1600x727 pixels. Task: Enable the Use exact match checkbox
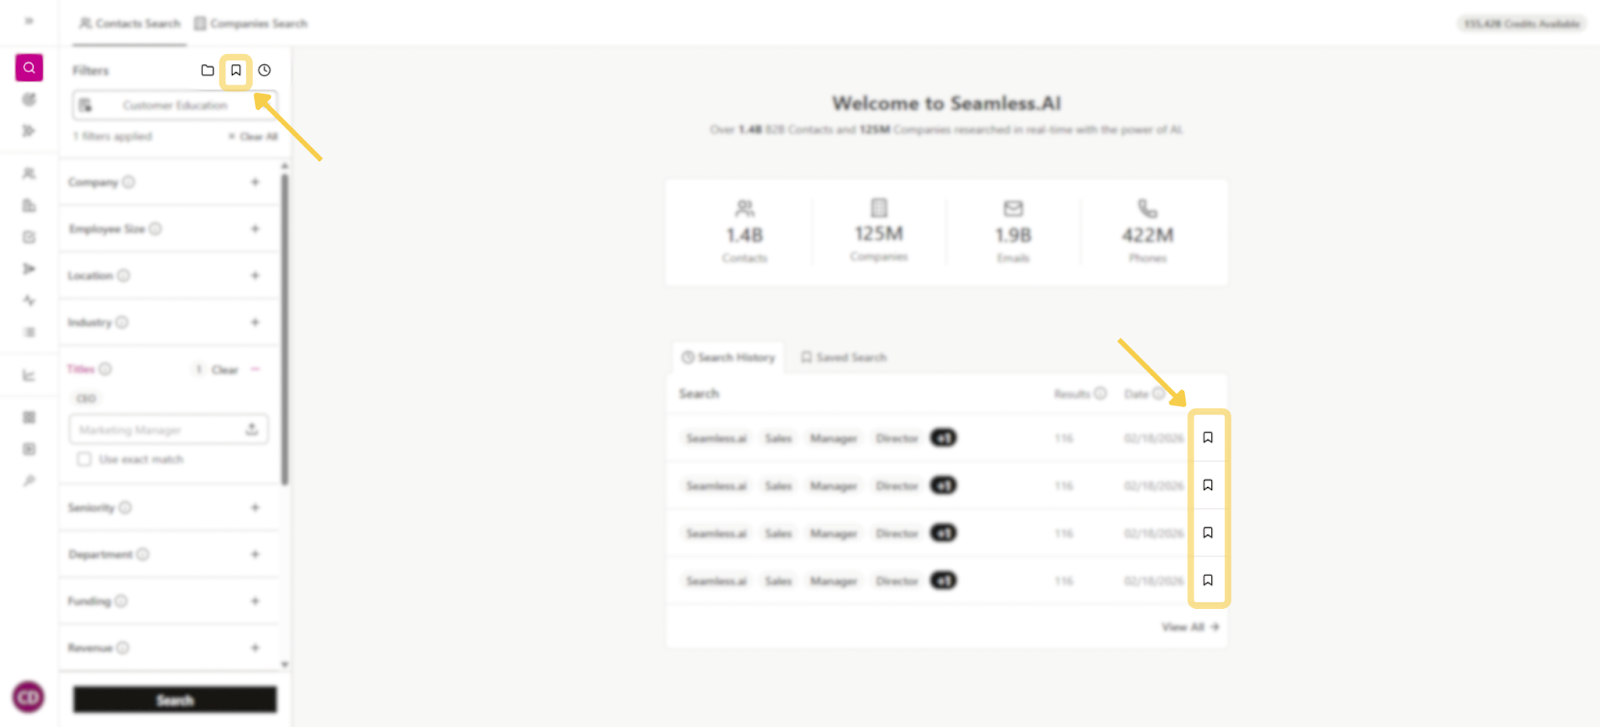(84, 459)
